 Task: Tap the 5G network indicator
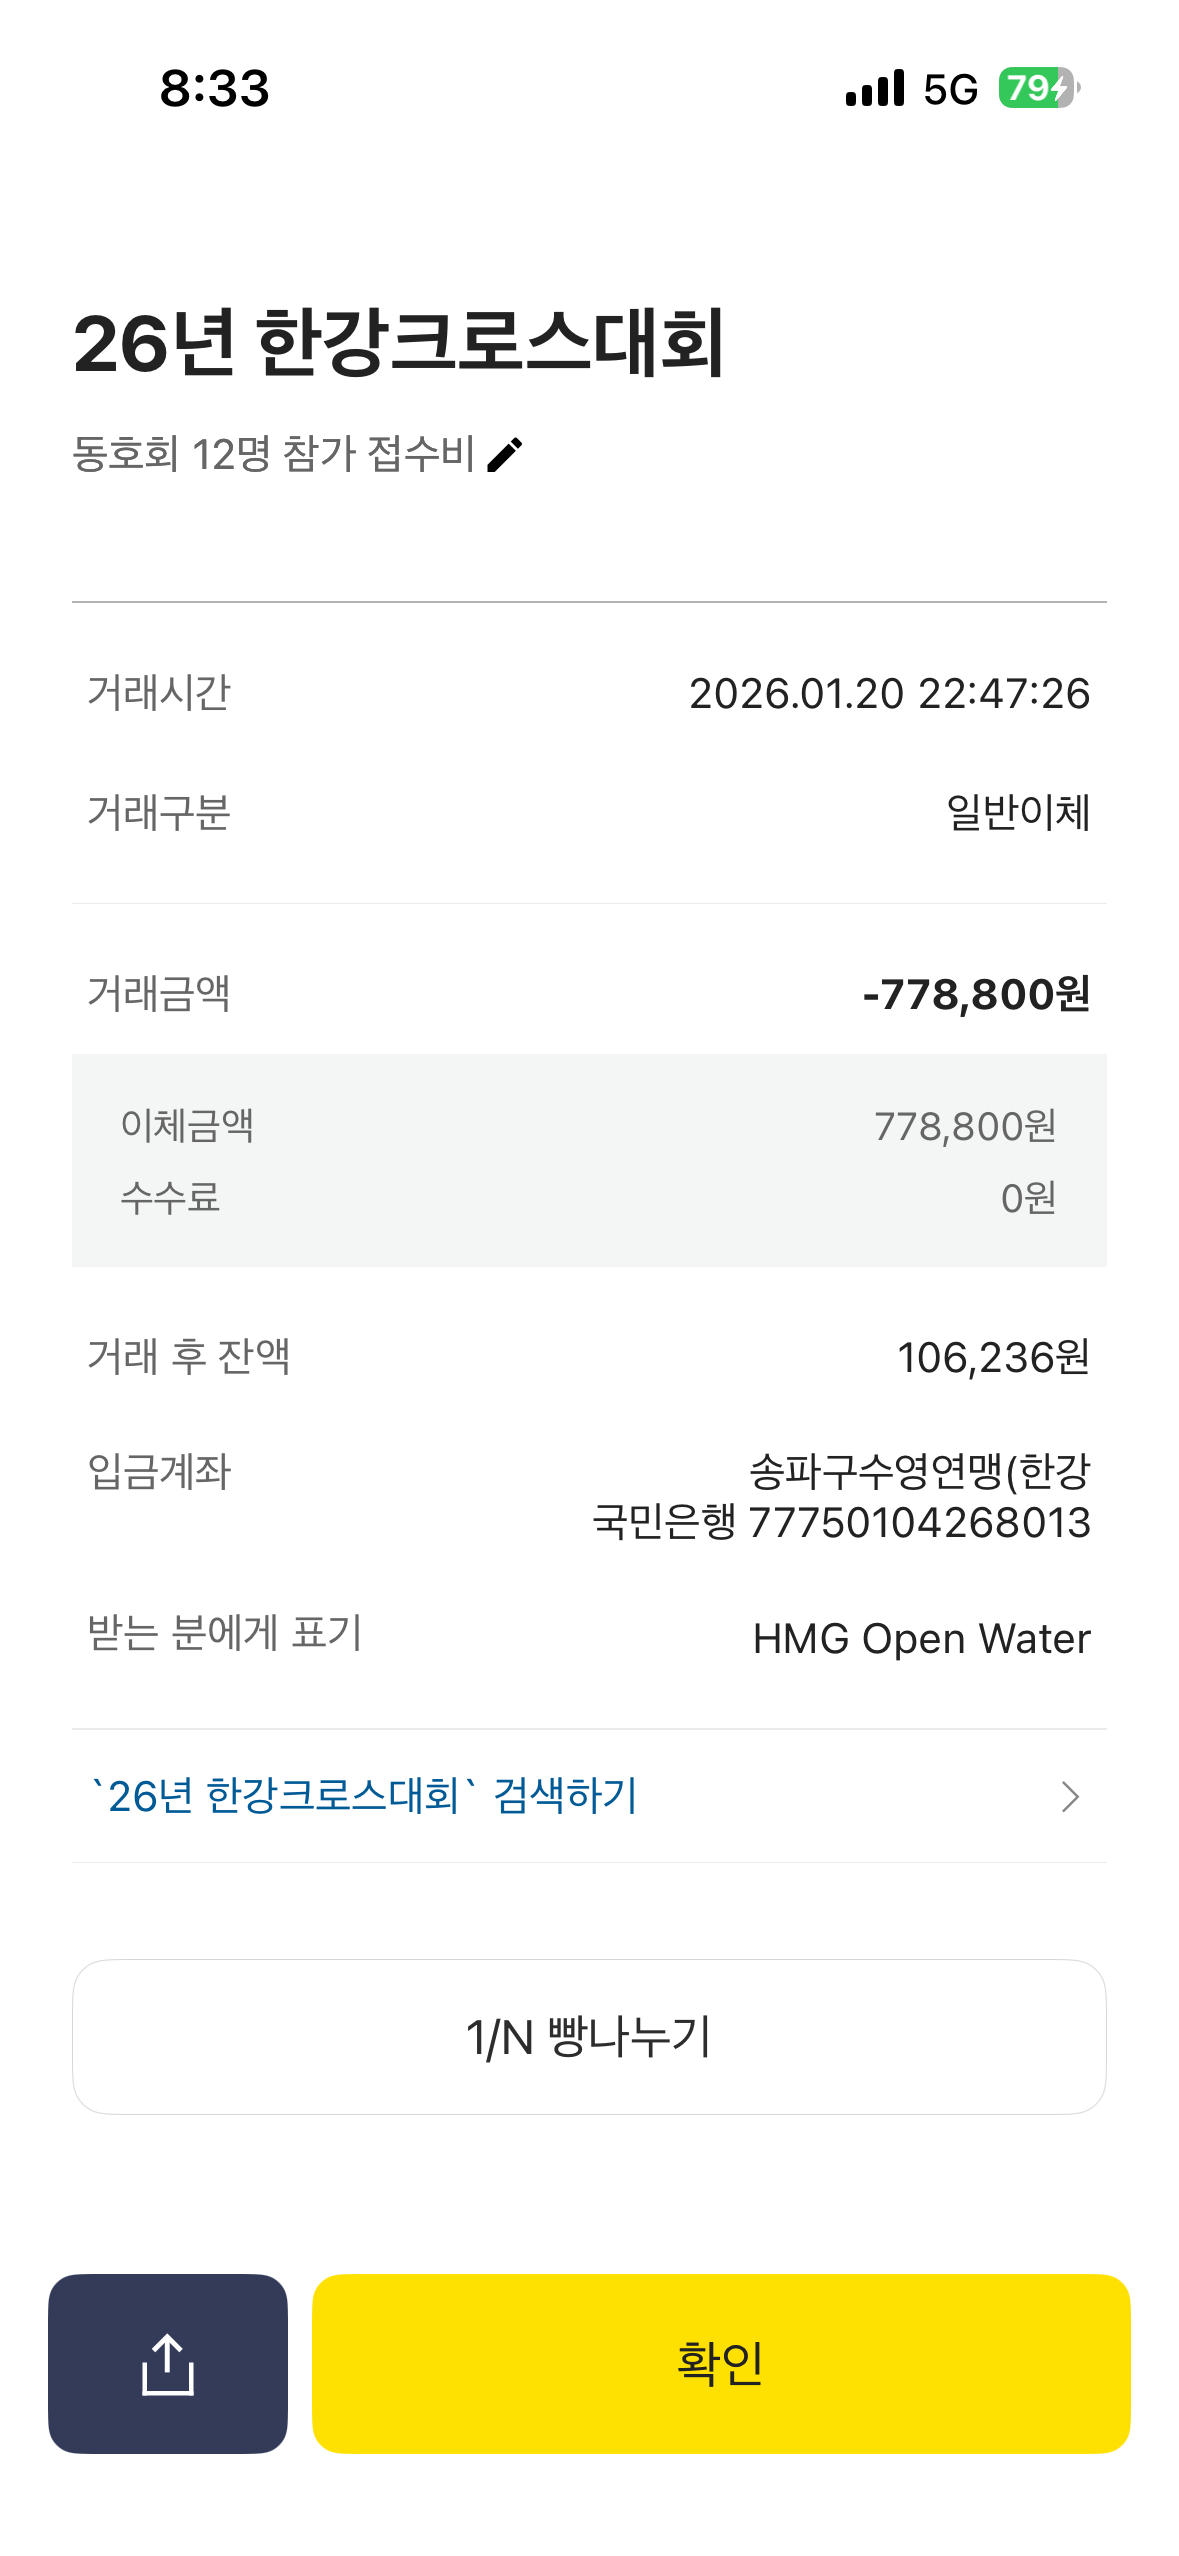tap(950, 90)
